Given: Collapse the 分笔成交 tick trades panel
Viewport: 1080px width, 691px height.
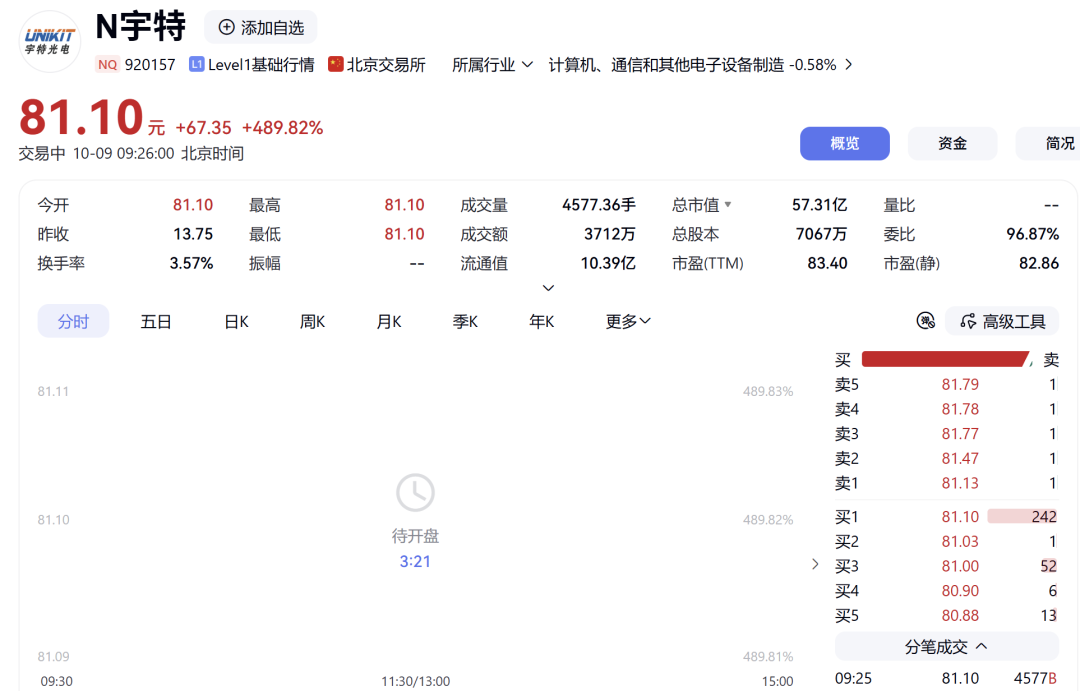Looking at the screenshot, I should 946,647.
